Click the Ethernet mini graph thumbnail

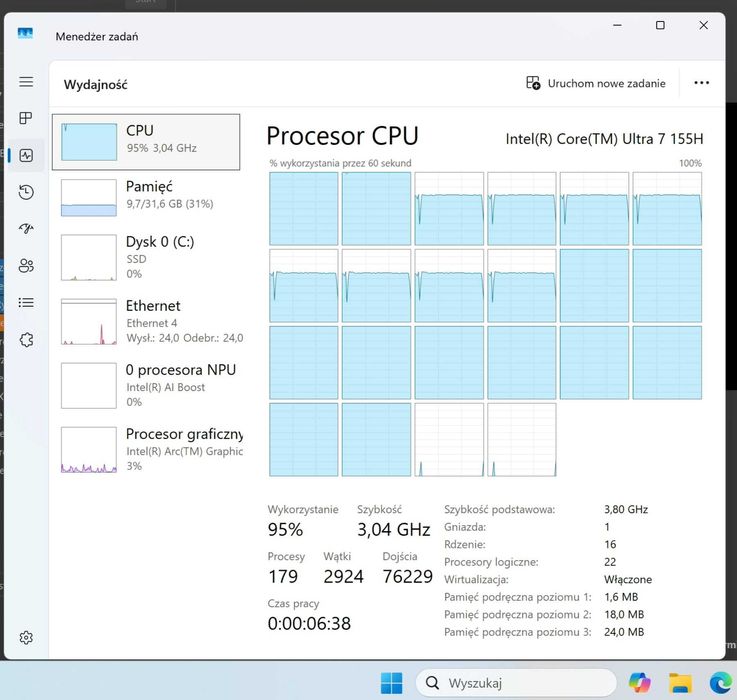(89, 322)
